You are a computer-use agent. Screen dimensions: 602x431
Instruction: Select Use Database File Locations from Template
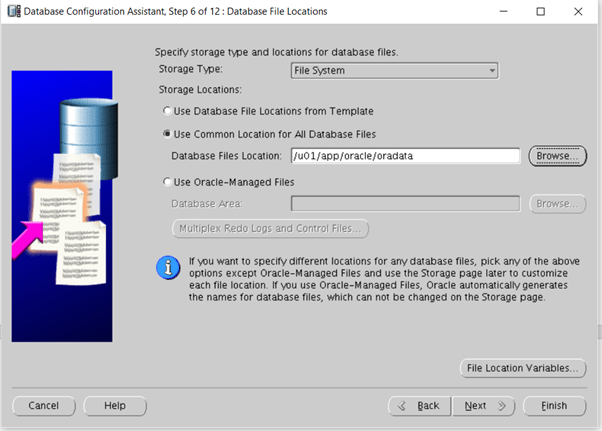click(167, 111)
